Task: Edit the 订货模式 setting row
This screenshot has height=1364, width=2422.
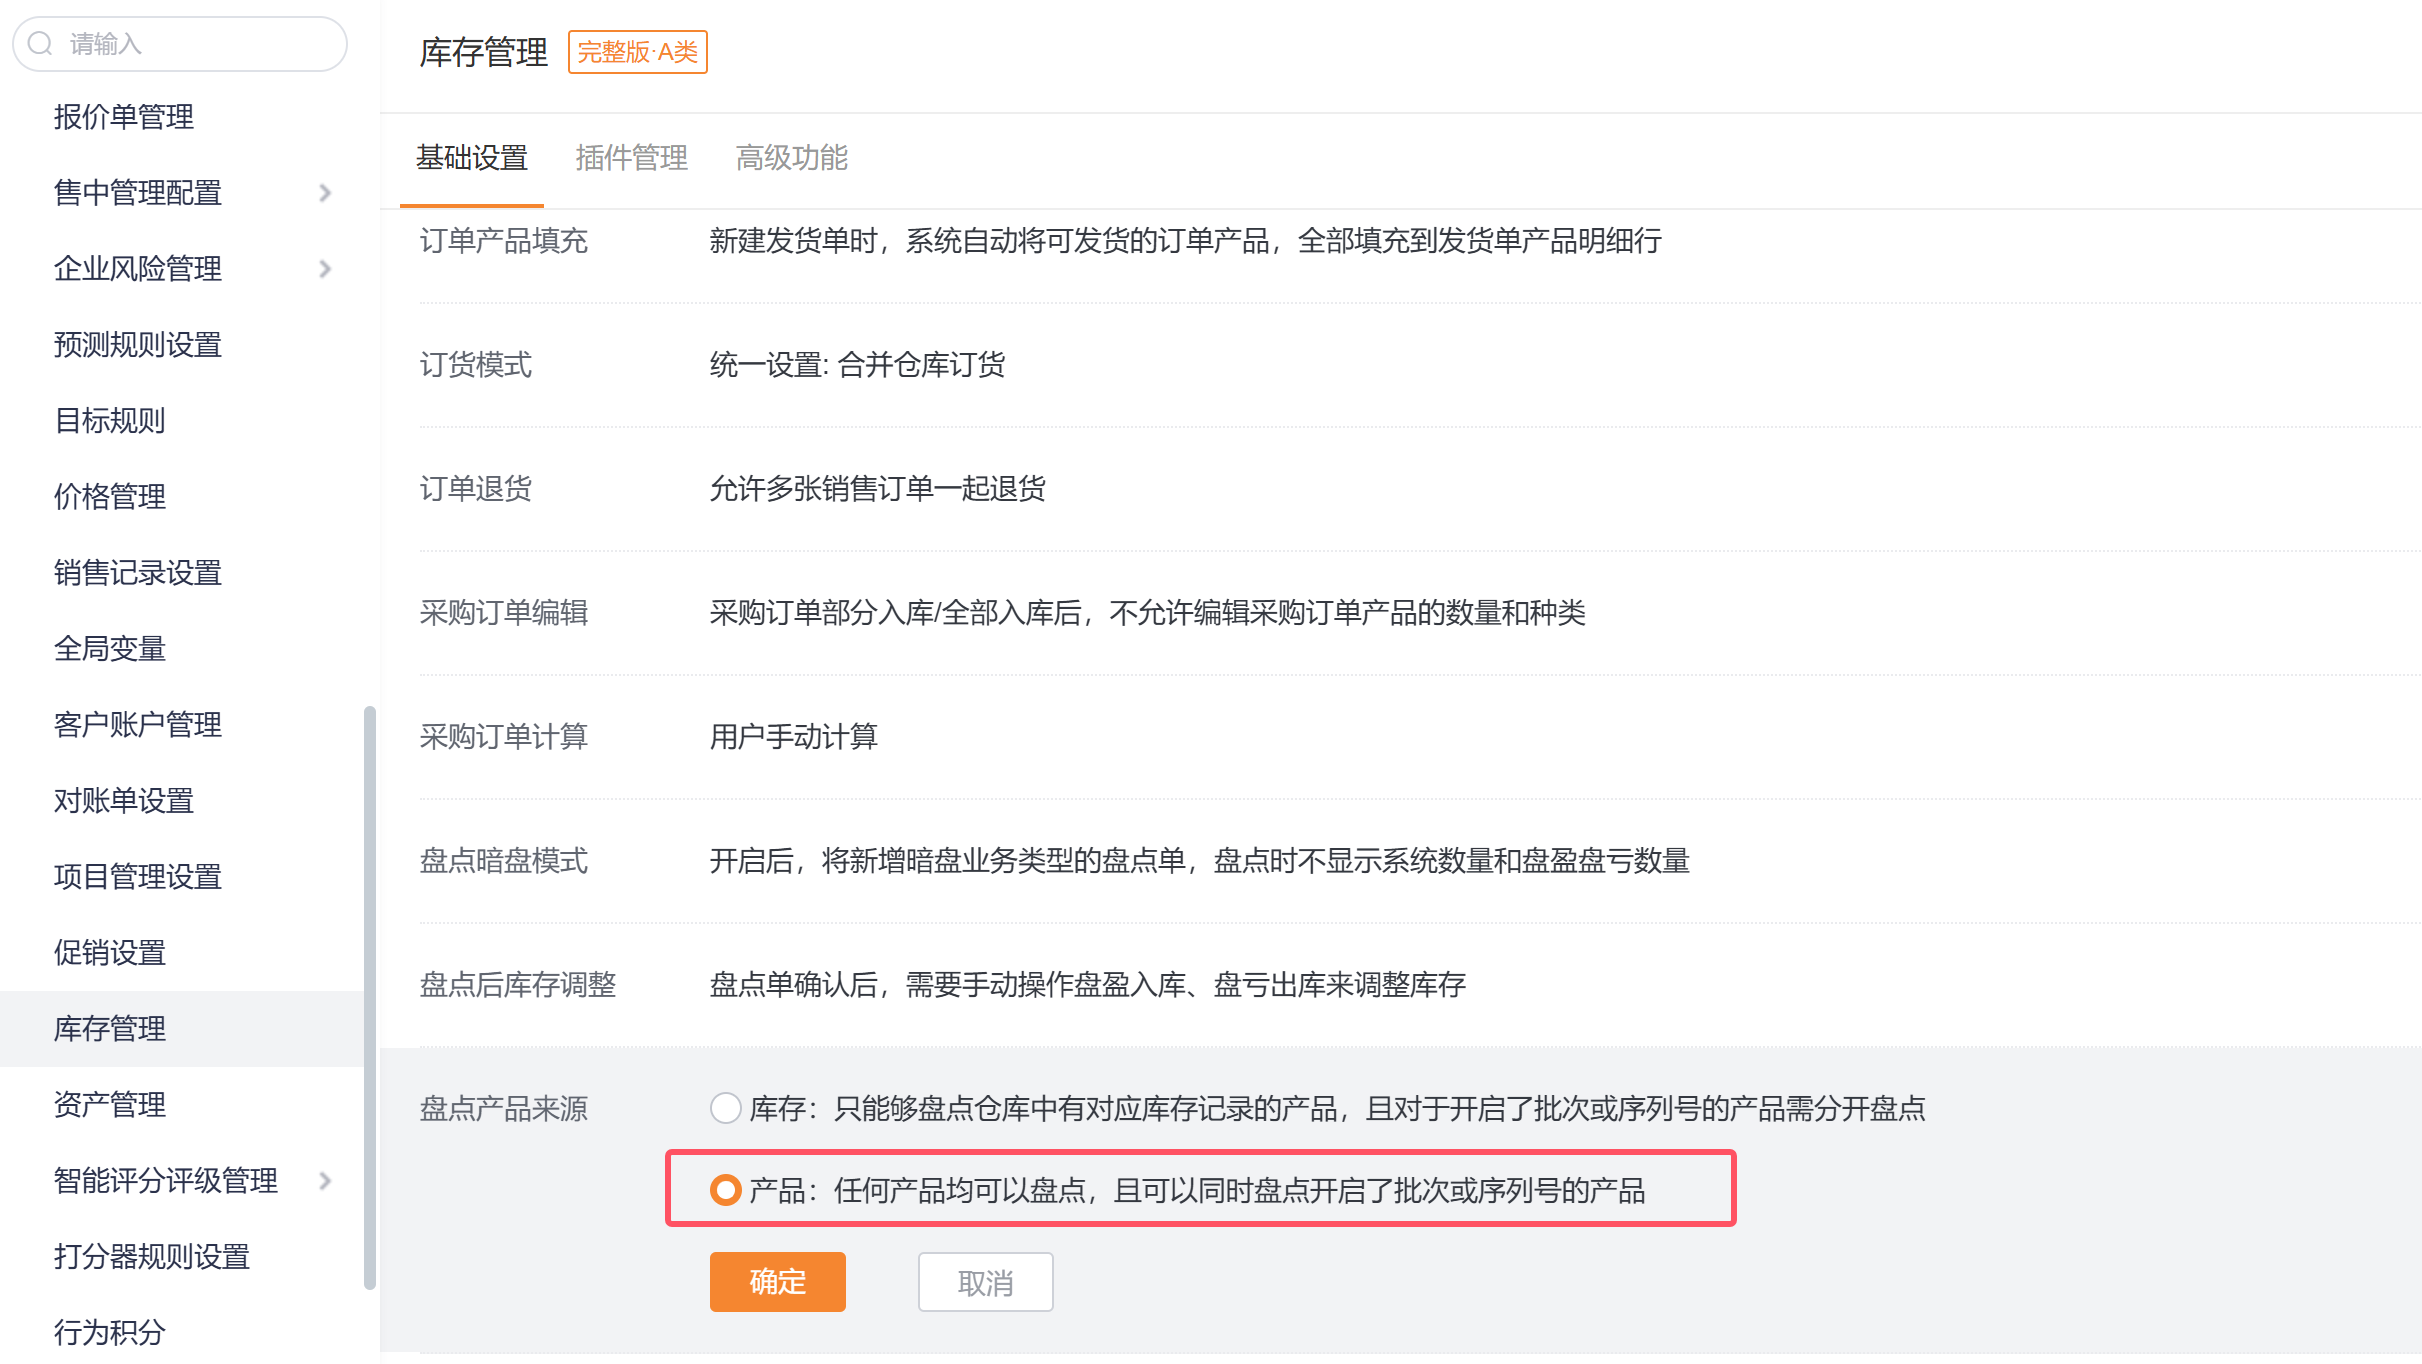Action: (857, 365)
